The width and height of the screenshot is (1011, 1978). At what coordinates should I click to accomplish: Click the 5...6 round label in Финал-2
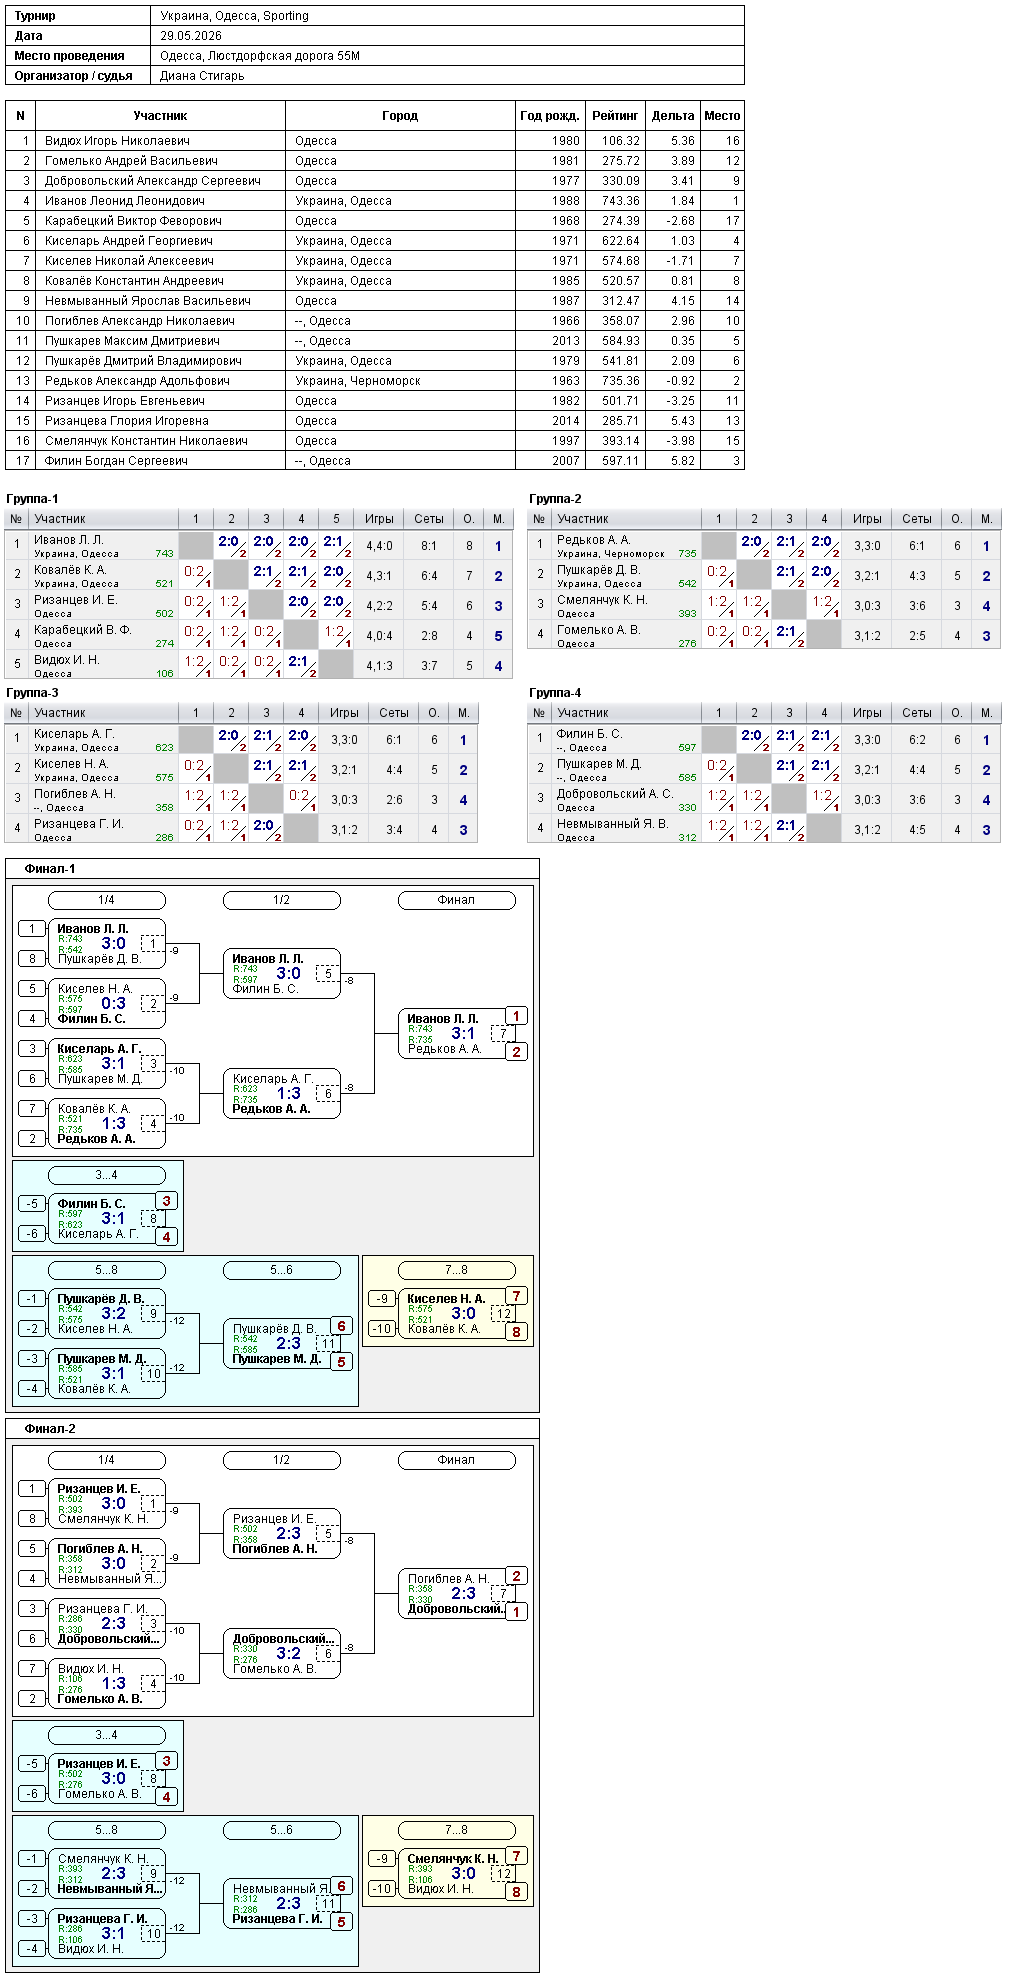[x=281, y=1830]
